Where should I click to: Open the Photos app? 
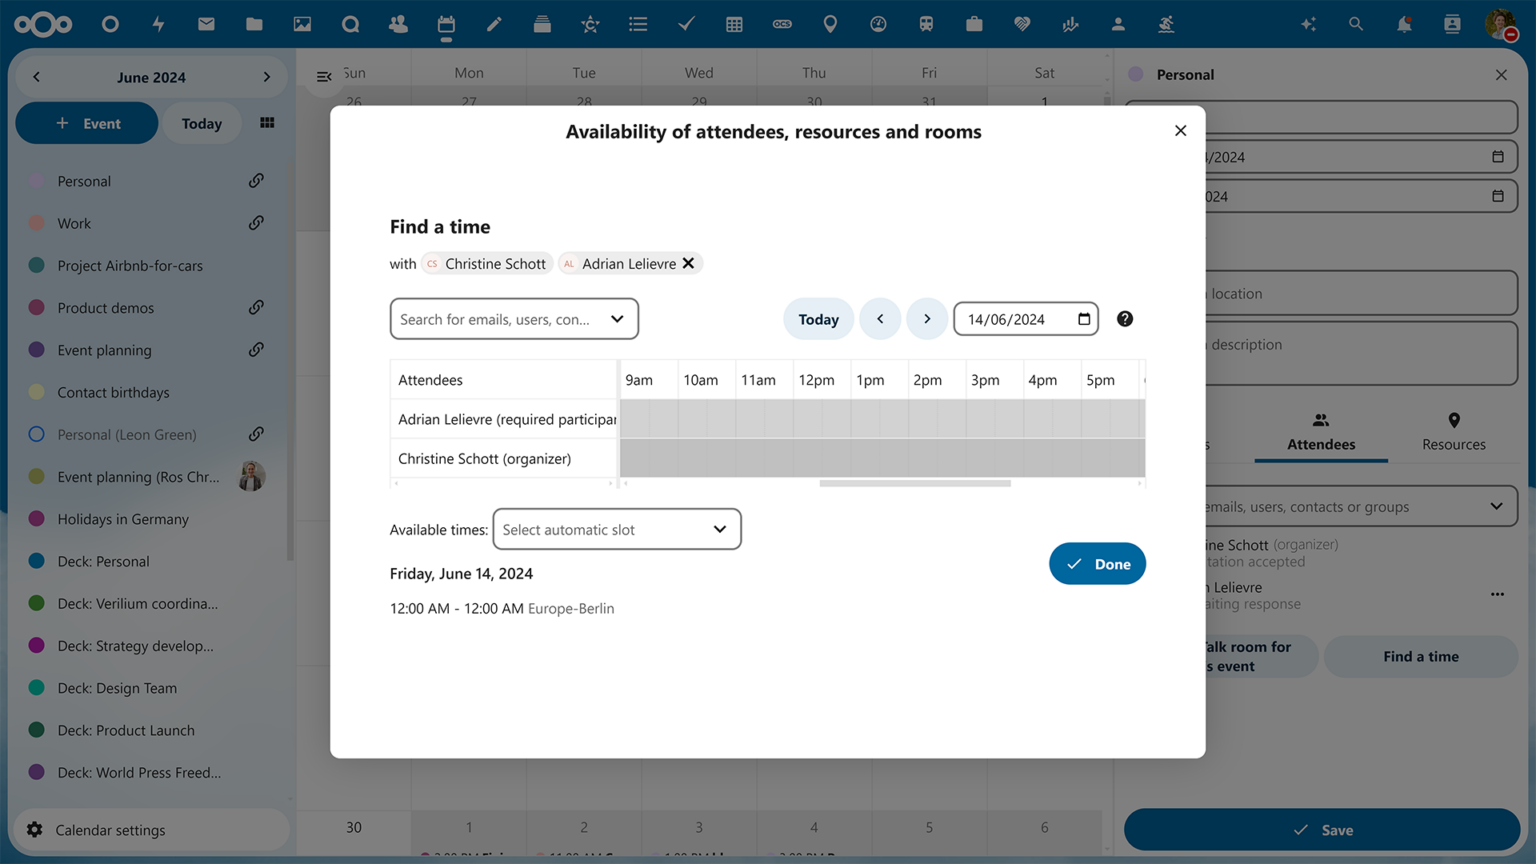point(302,23)
